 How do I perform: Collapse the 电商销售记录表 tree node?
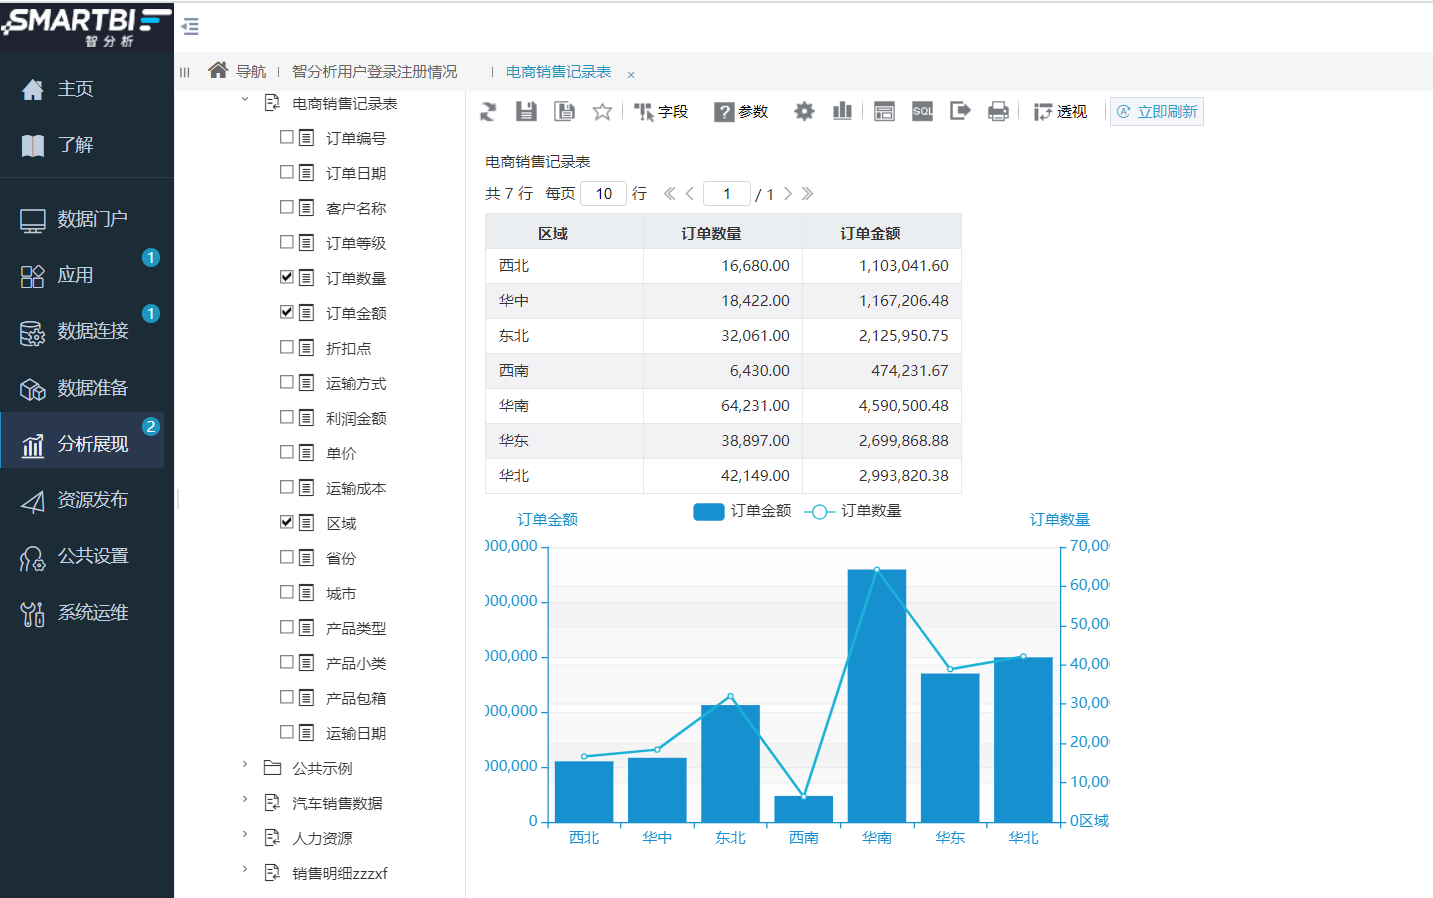[245, 100]
